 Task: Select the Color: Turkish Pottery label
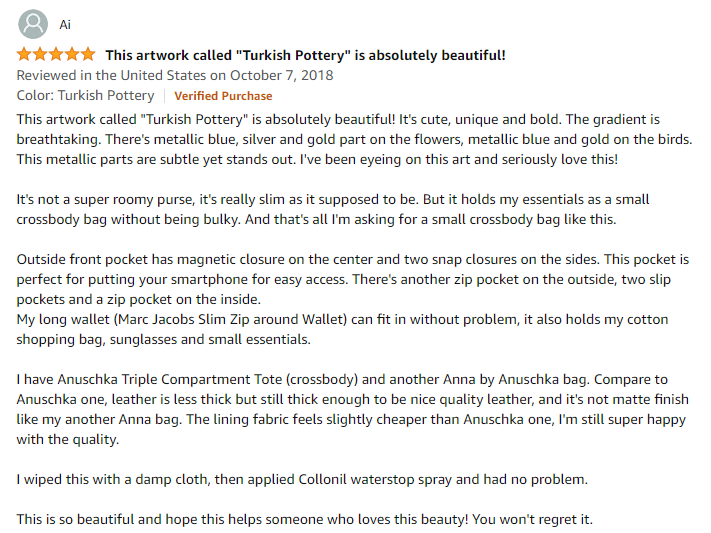86,96
